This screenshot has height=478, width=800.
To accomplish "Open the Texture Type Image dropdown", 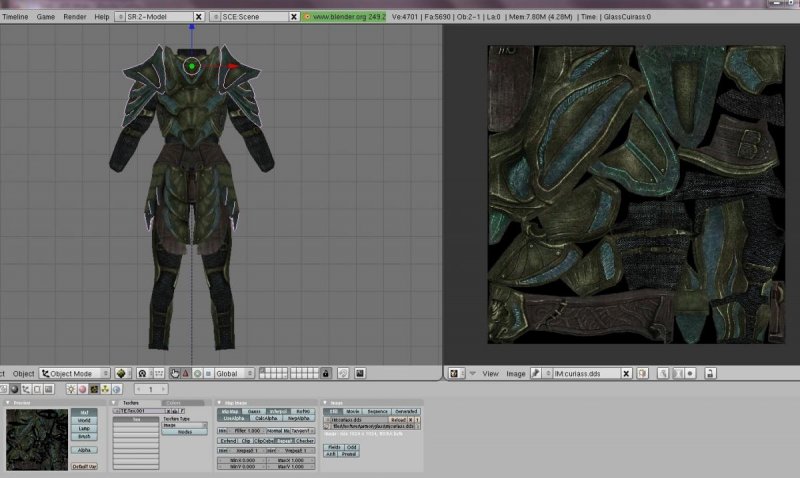I will 184,425.
